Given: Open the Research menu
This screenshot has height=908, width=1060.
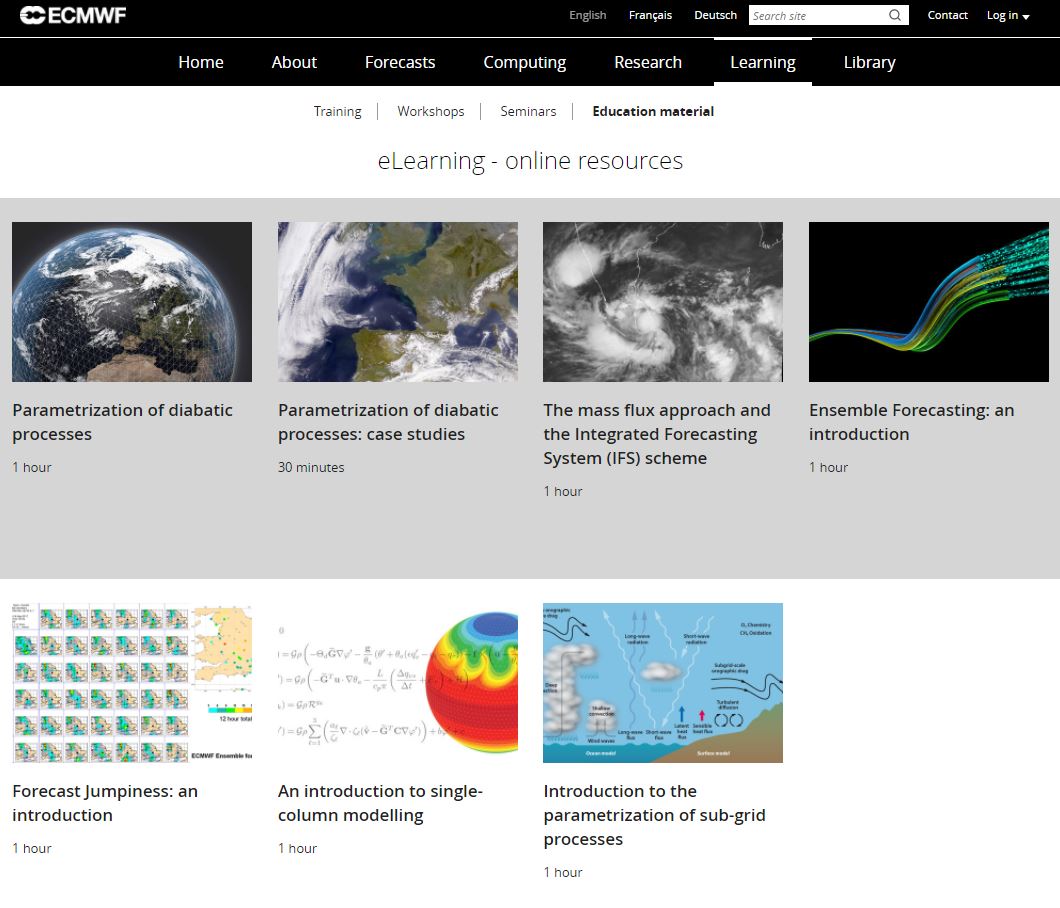Looking at the screenshot, I should [x=648, y=62].
